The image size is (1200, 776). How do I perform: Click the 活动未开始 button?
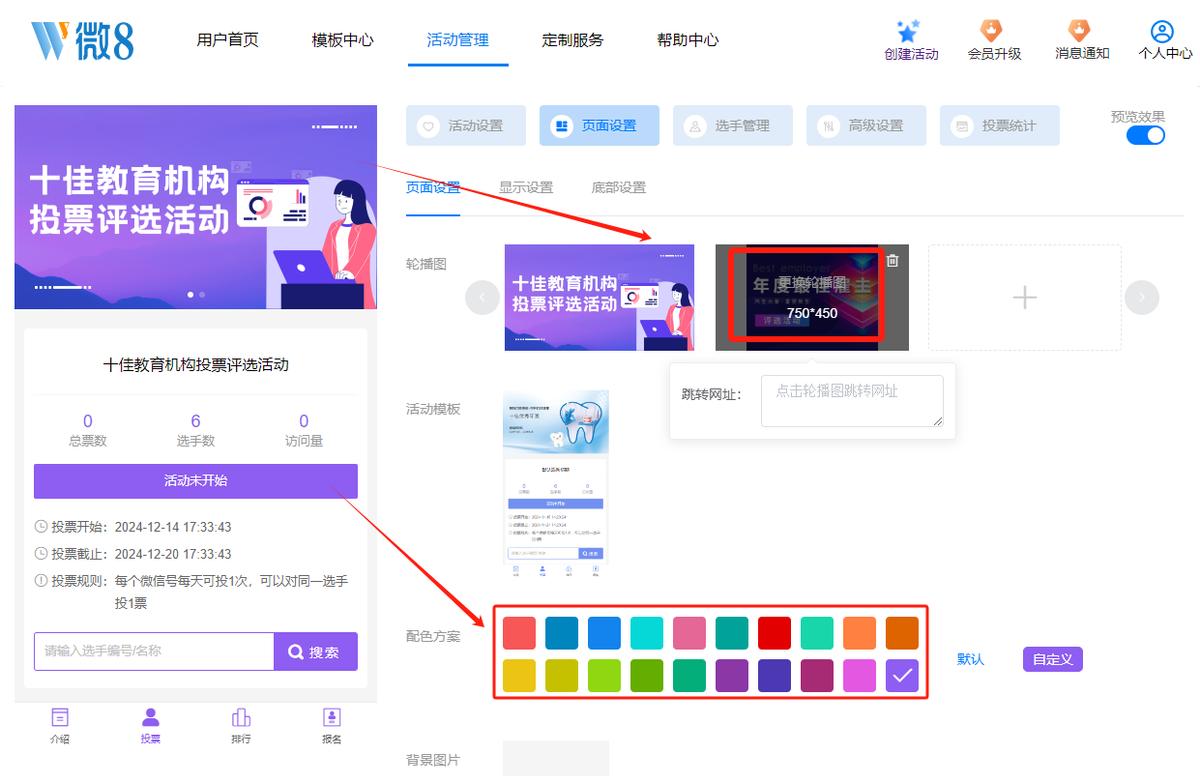click(x=195, y=481)
